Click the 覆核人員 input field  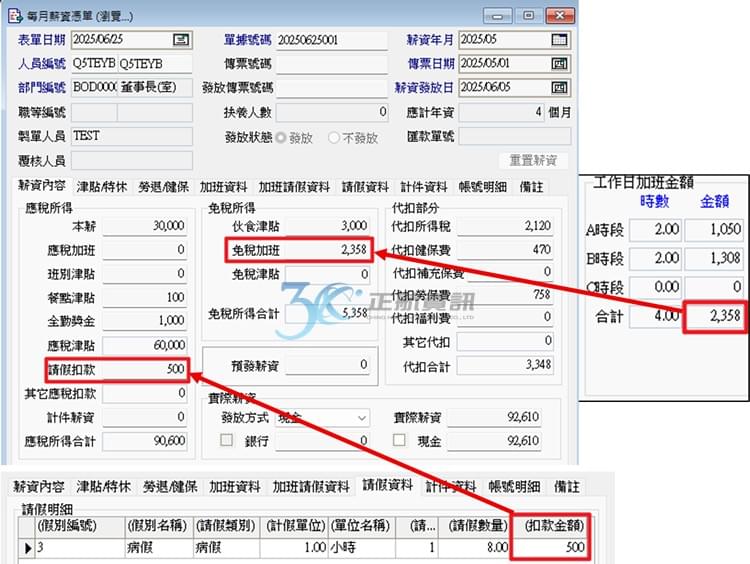coord(132,161)
